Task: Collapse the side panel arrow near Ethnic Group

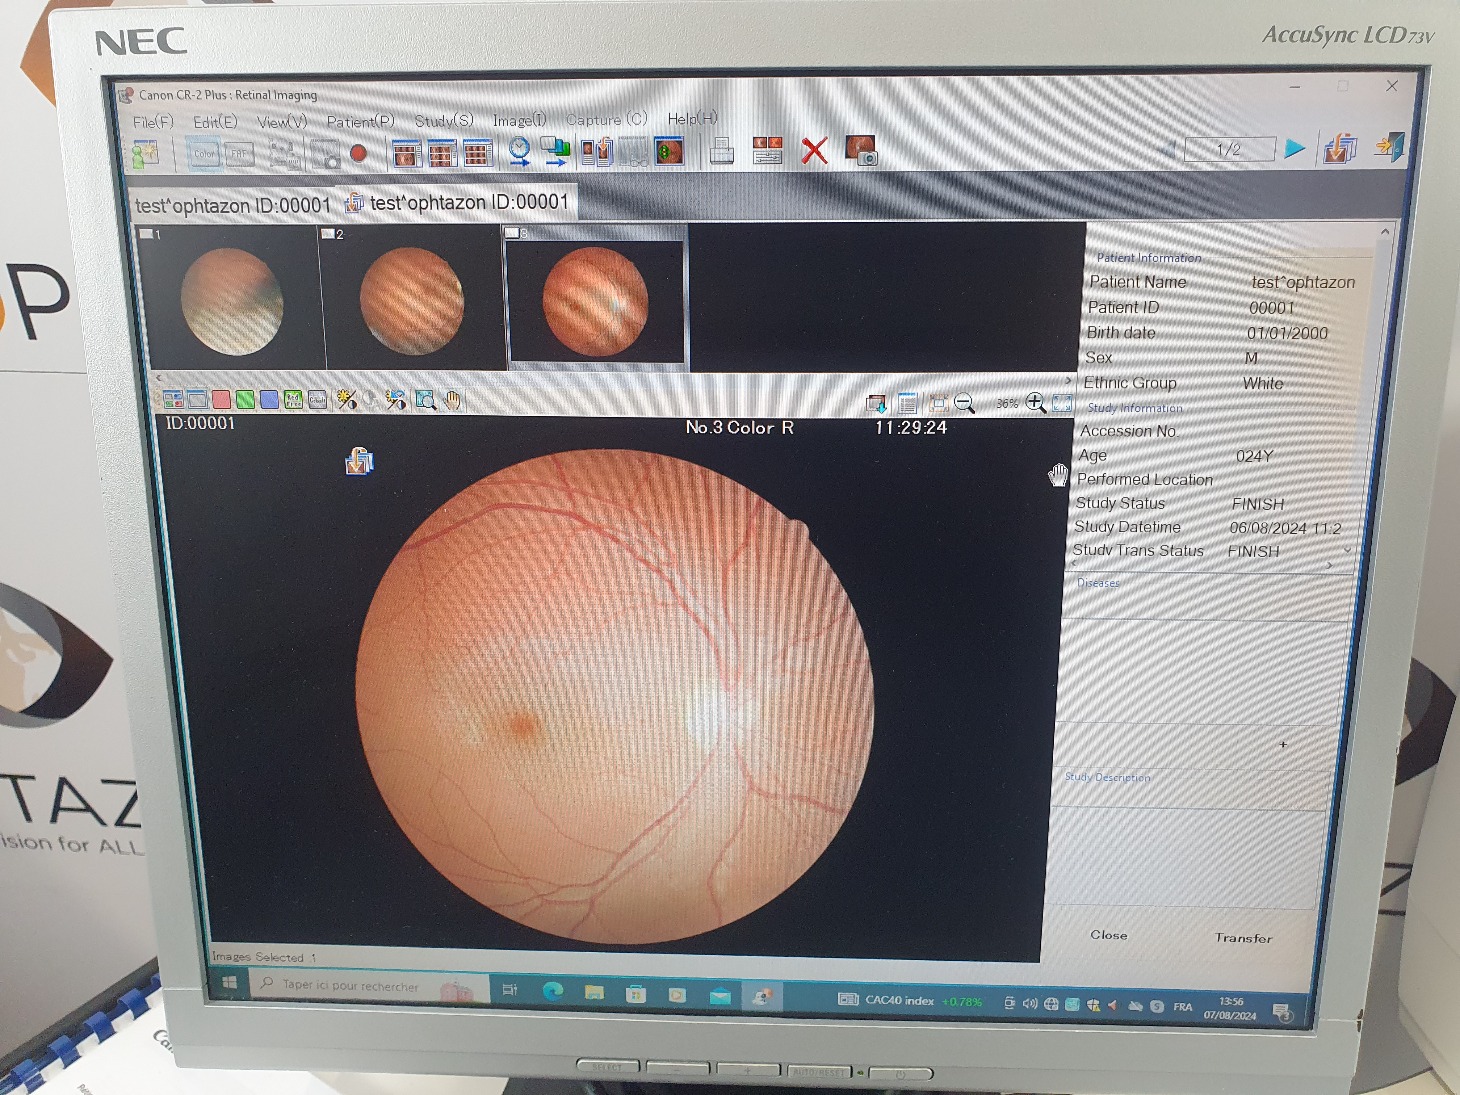Action: [1069, 382]
